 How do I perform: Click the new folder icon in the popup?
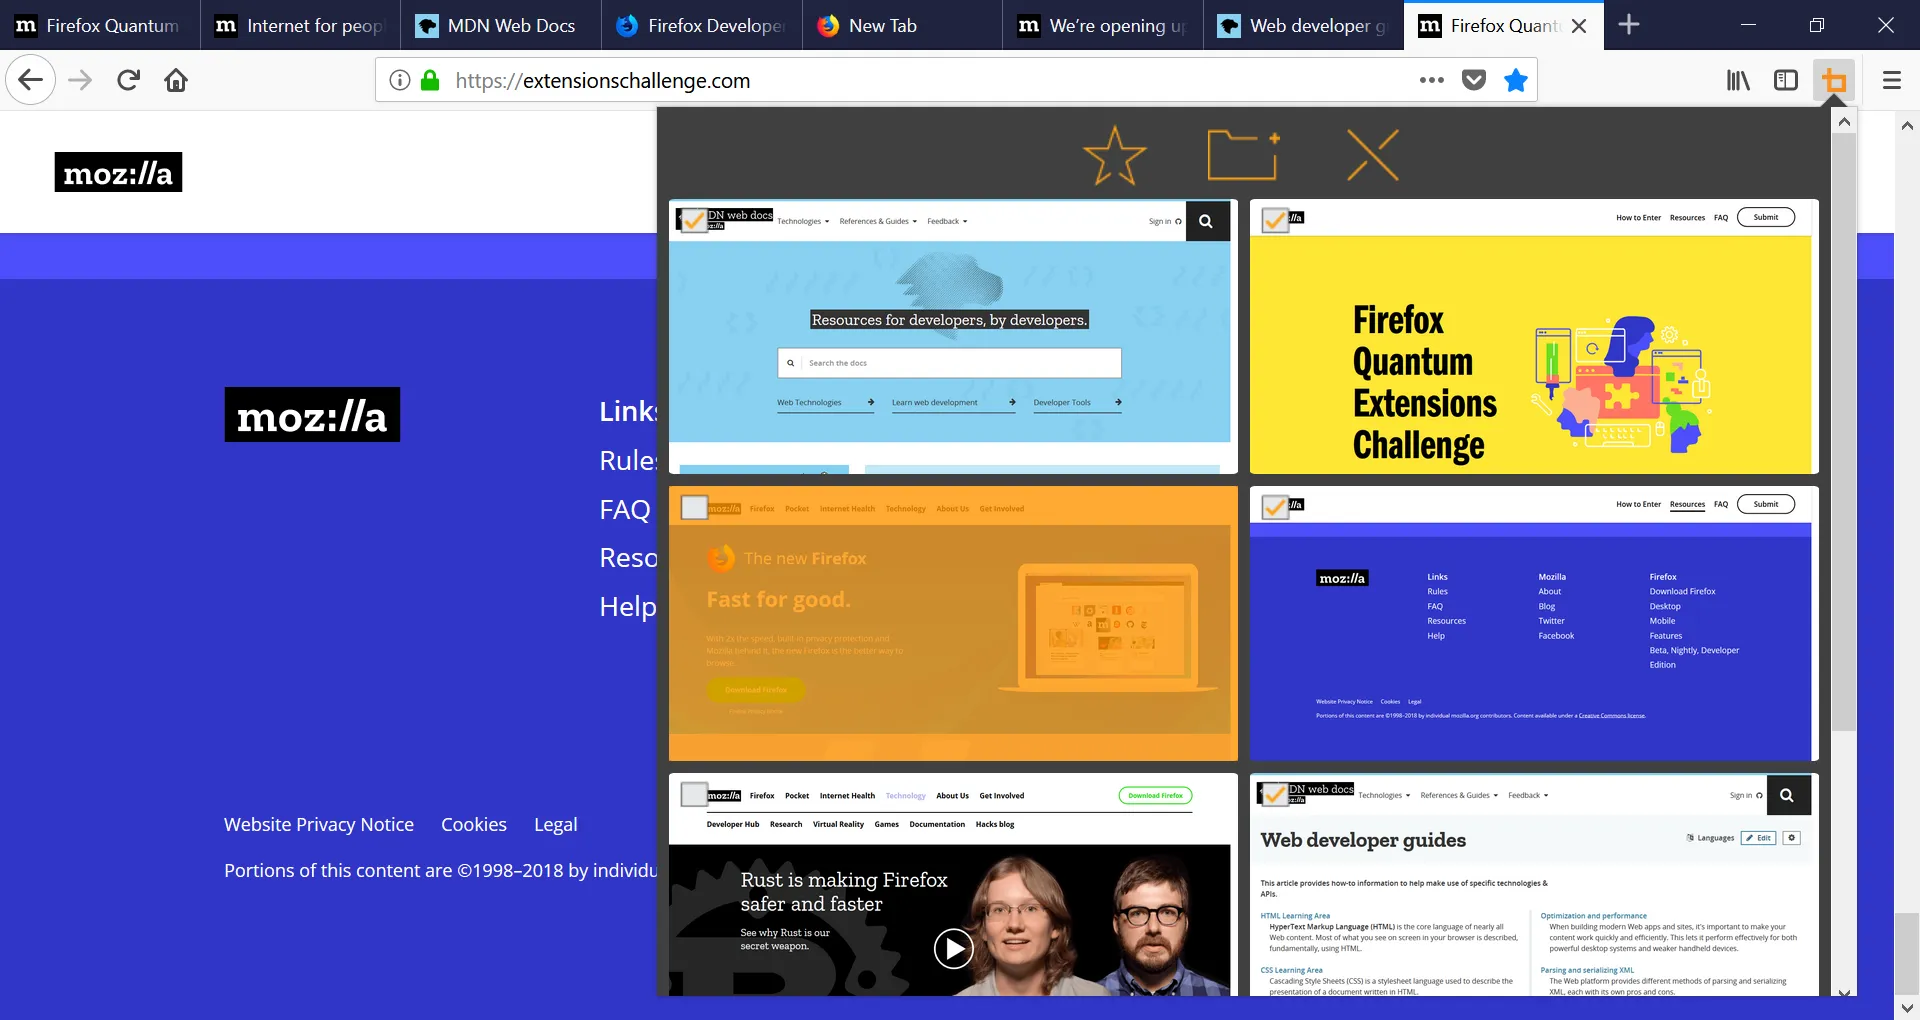tap(1242, 155)
